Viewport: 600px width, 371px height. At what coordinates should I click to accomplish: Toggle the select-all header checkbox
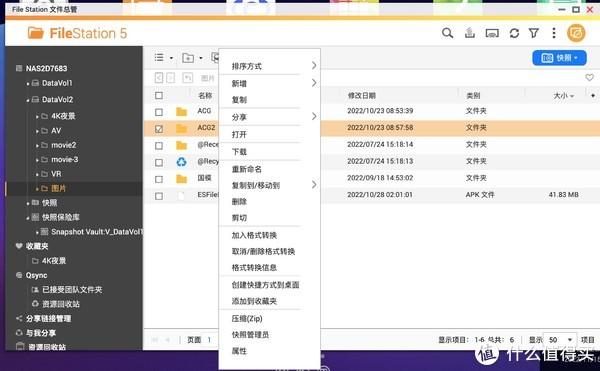point(159,96)
